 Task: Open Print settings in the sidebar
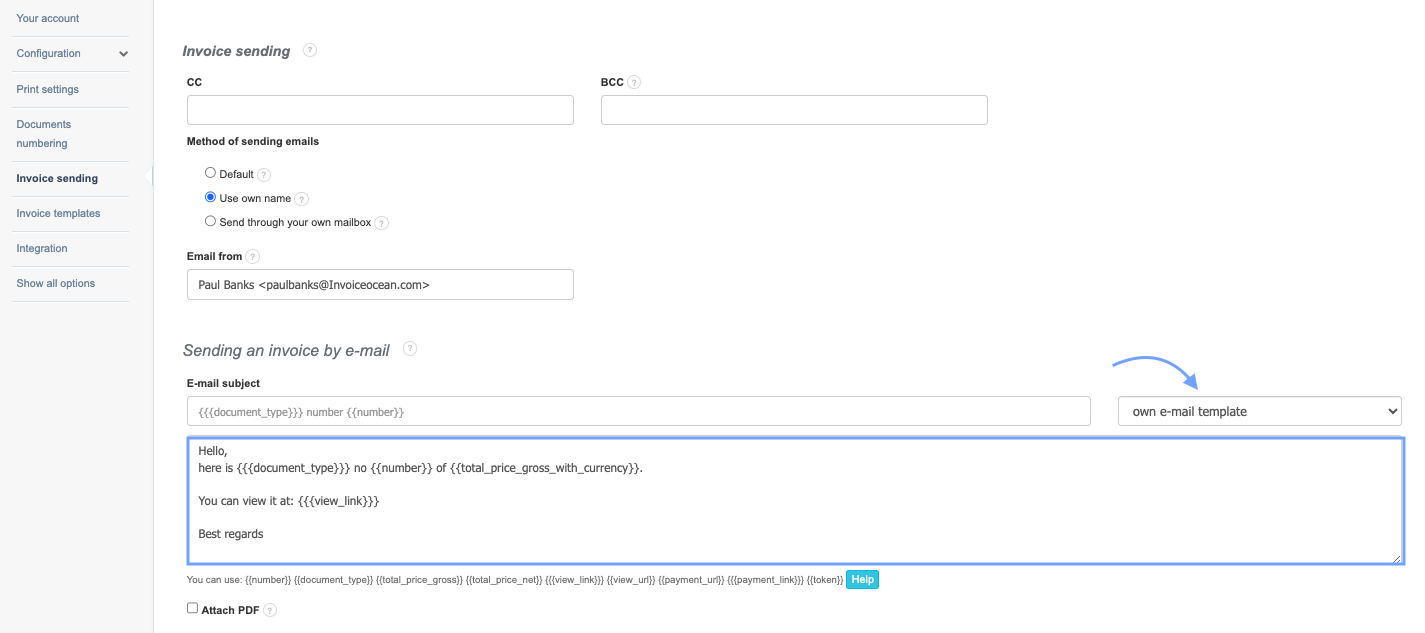[x=48, y=89]
